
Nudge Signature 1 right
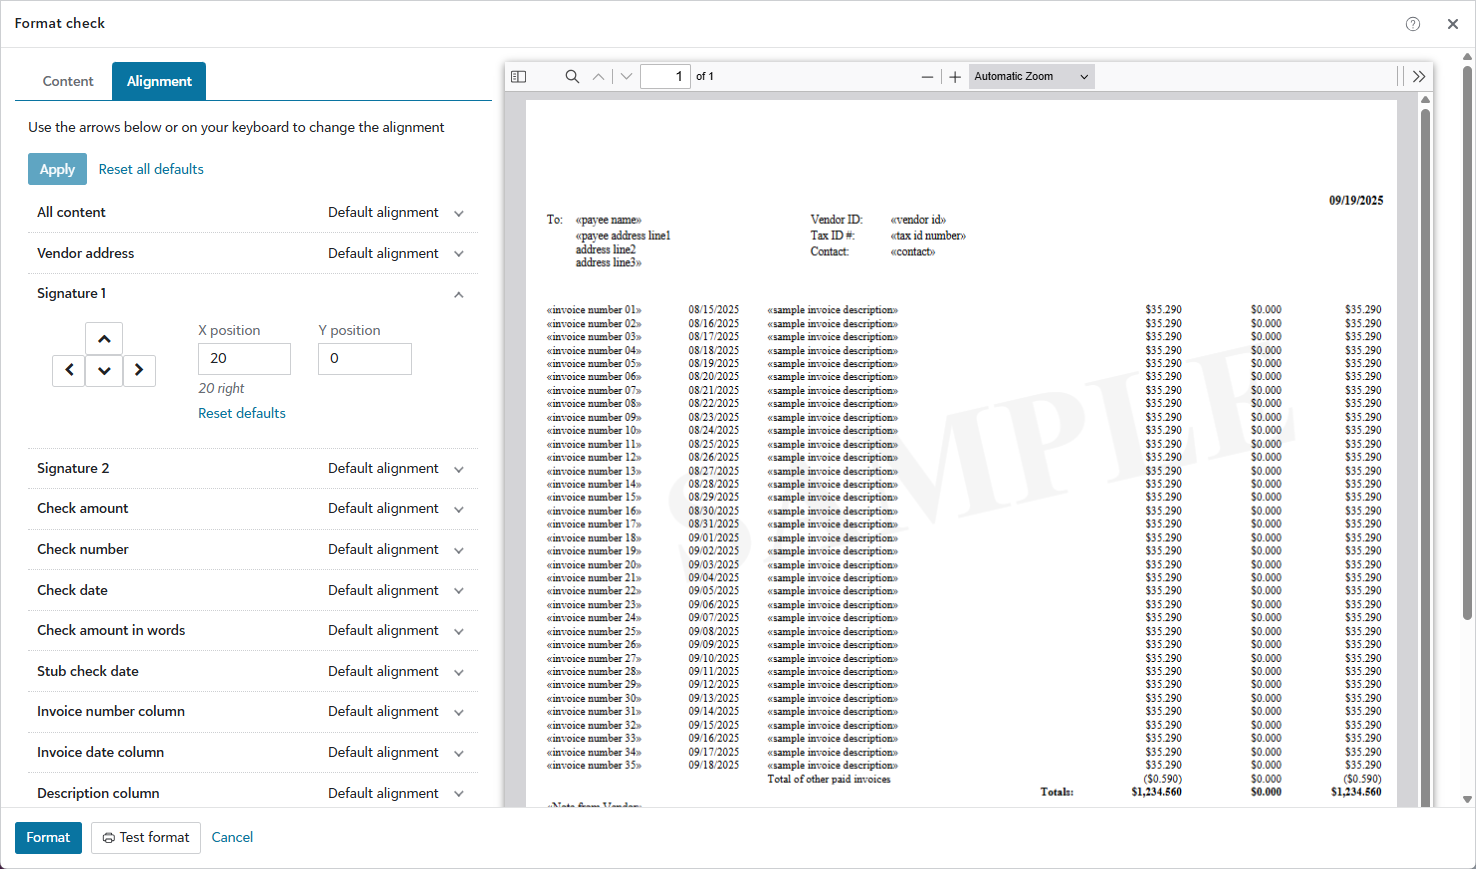[139, 370]
